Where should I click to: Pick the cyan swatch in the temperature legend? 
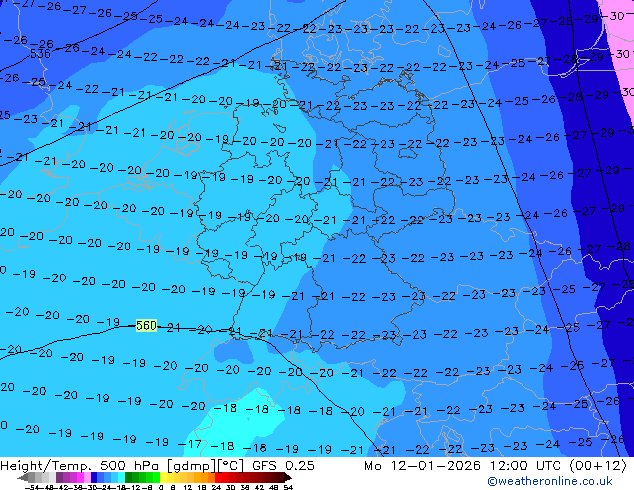coord(121,478)
